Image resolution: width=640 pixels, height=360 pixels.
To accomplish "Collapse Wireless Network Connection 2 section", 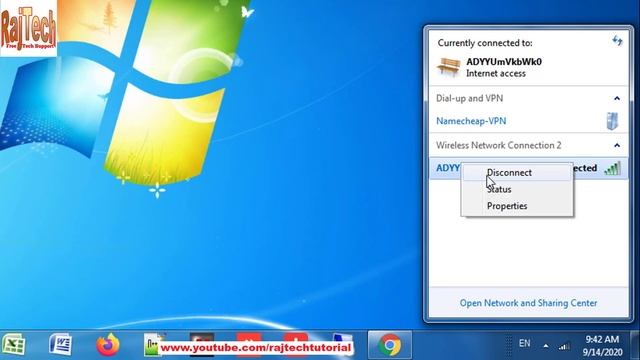I will coord(617,145).
